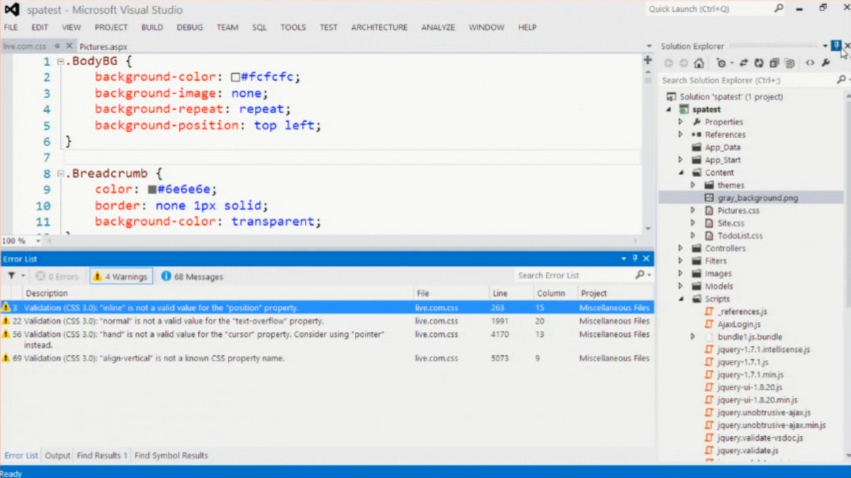The image size is (851, 478).
Task: Click the View Code icon
Action: coord(810,63)
